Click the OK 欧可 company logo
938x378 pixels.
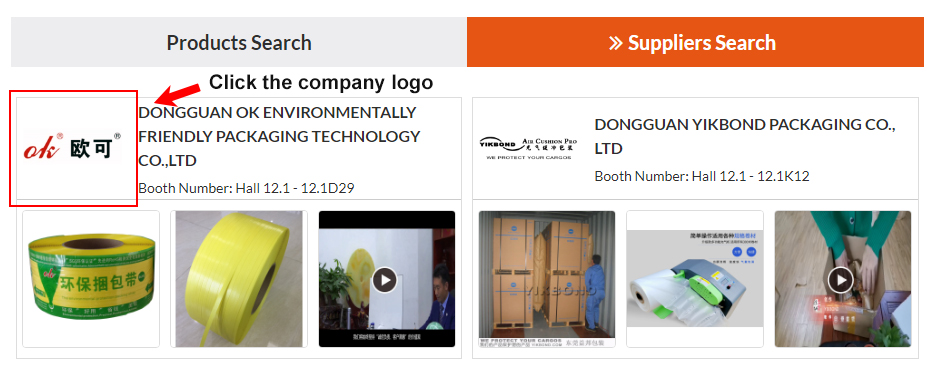(x=72, y=146)
